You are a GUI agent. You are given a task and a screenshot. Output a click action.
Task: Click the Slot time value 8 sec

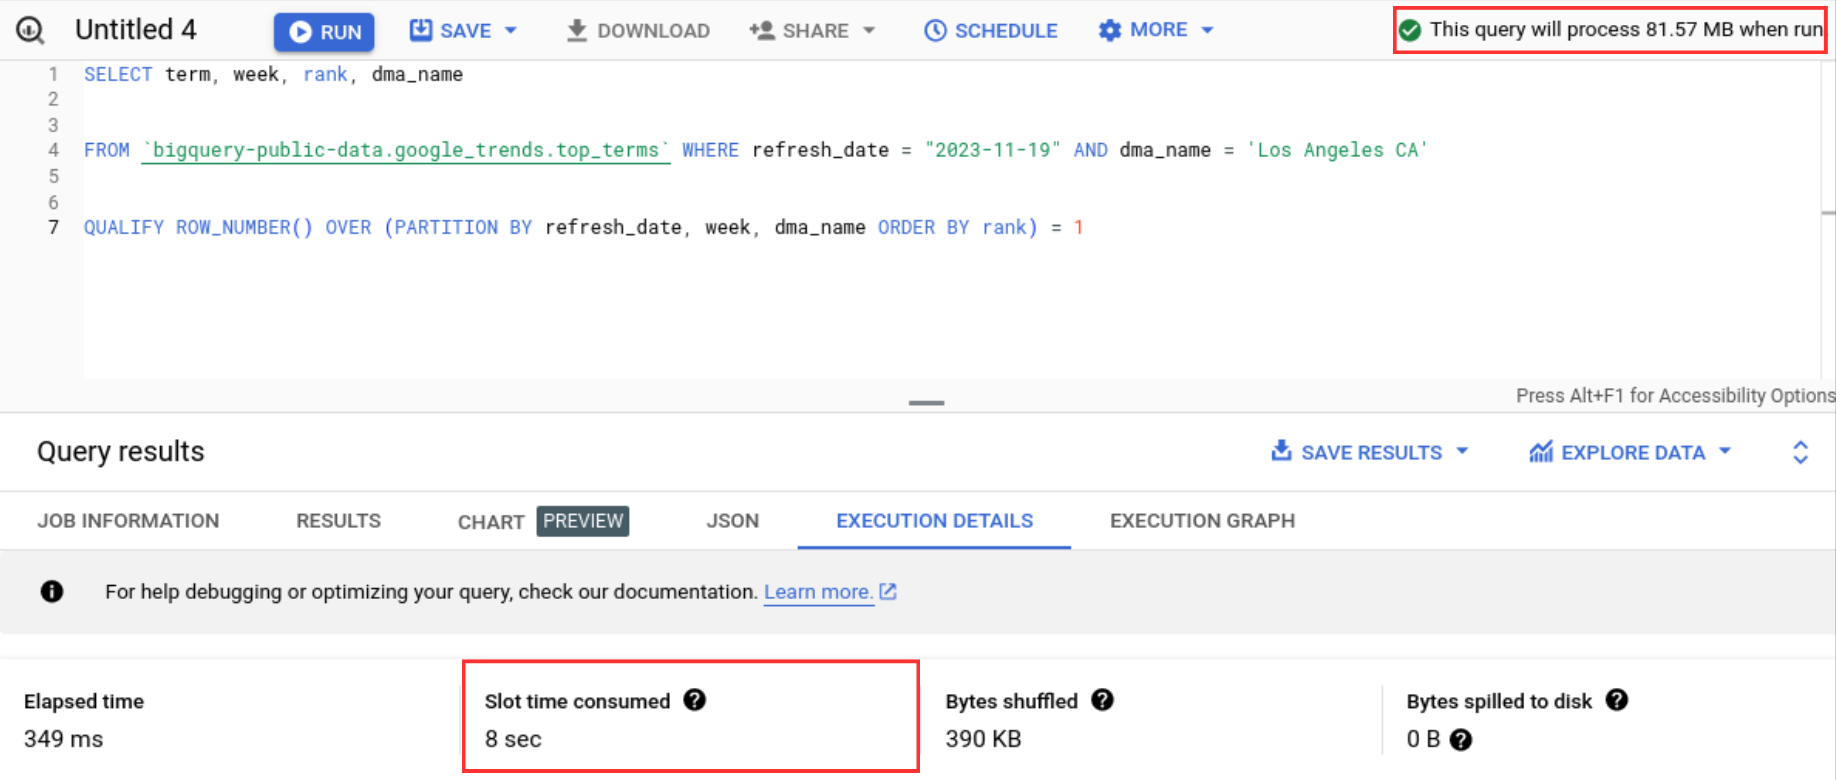(x=513, y=739)
